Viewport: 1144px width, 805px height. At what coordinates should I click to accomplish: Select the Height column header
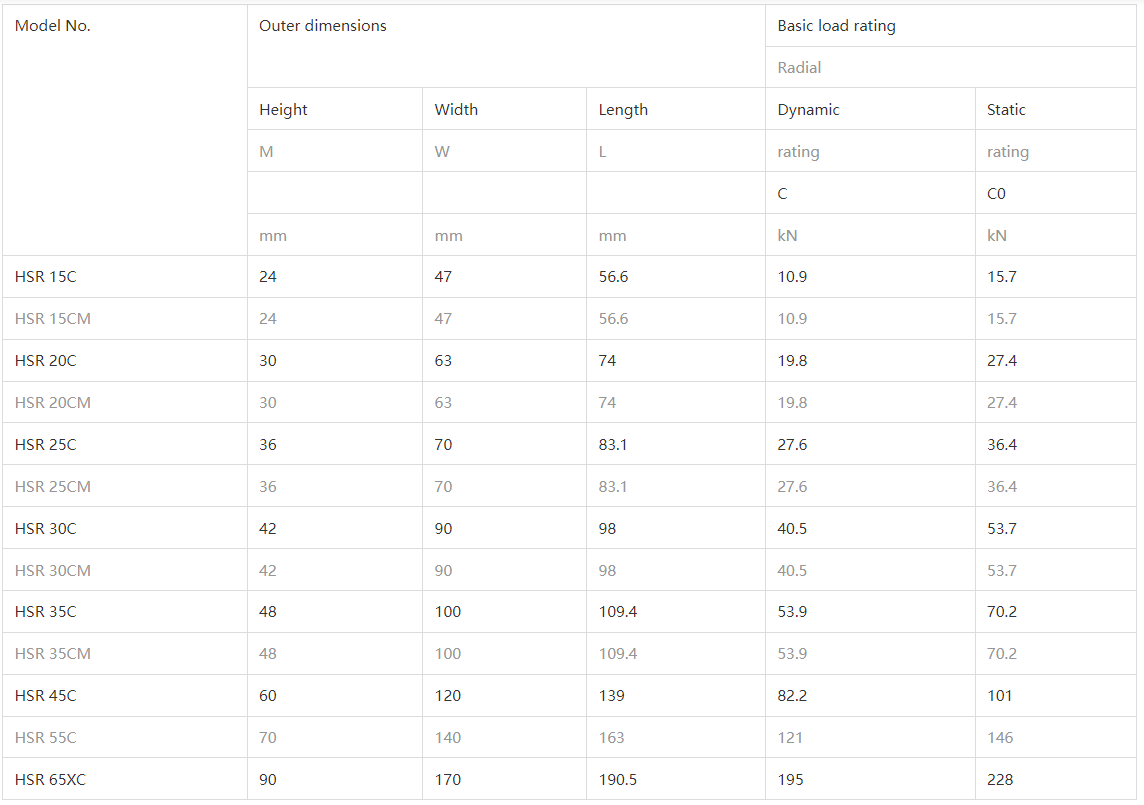(x=284, y=110)
